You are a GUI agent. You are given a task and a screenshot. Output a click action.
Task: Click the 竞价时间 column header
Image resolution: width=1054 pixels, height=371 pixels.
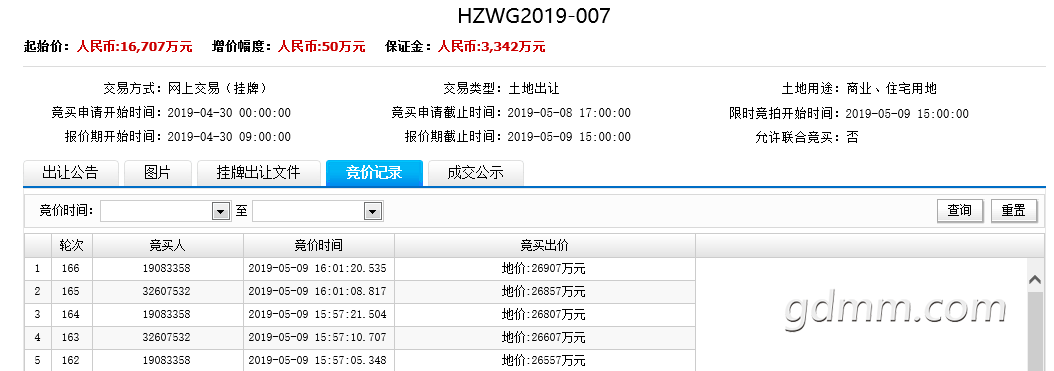319,245
